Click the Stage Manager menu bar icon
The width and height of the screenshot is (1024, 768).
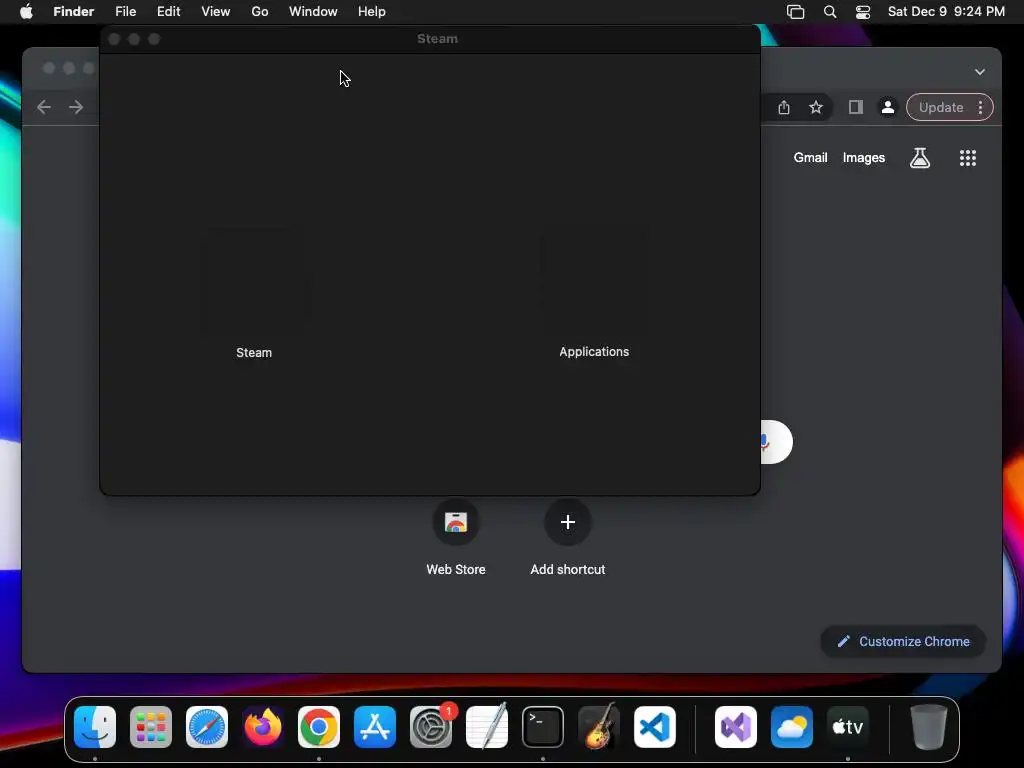[795, 12]
